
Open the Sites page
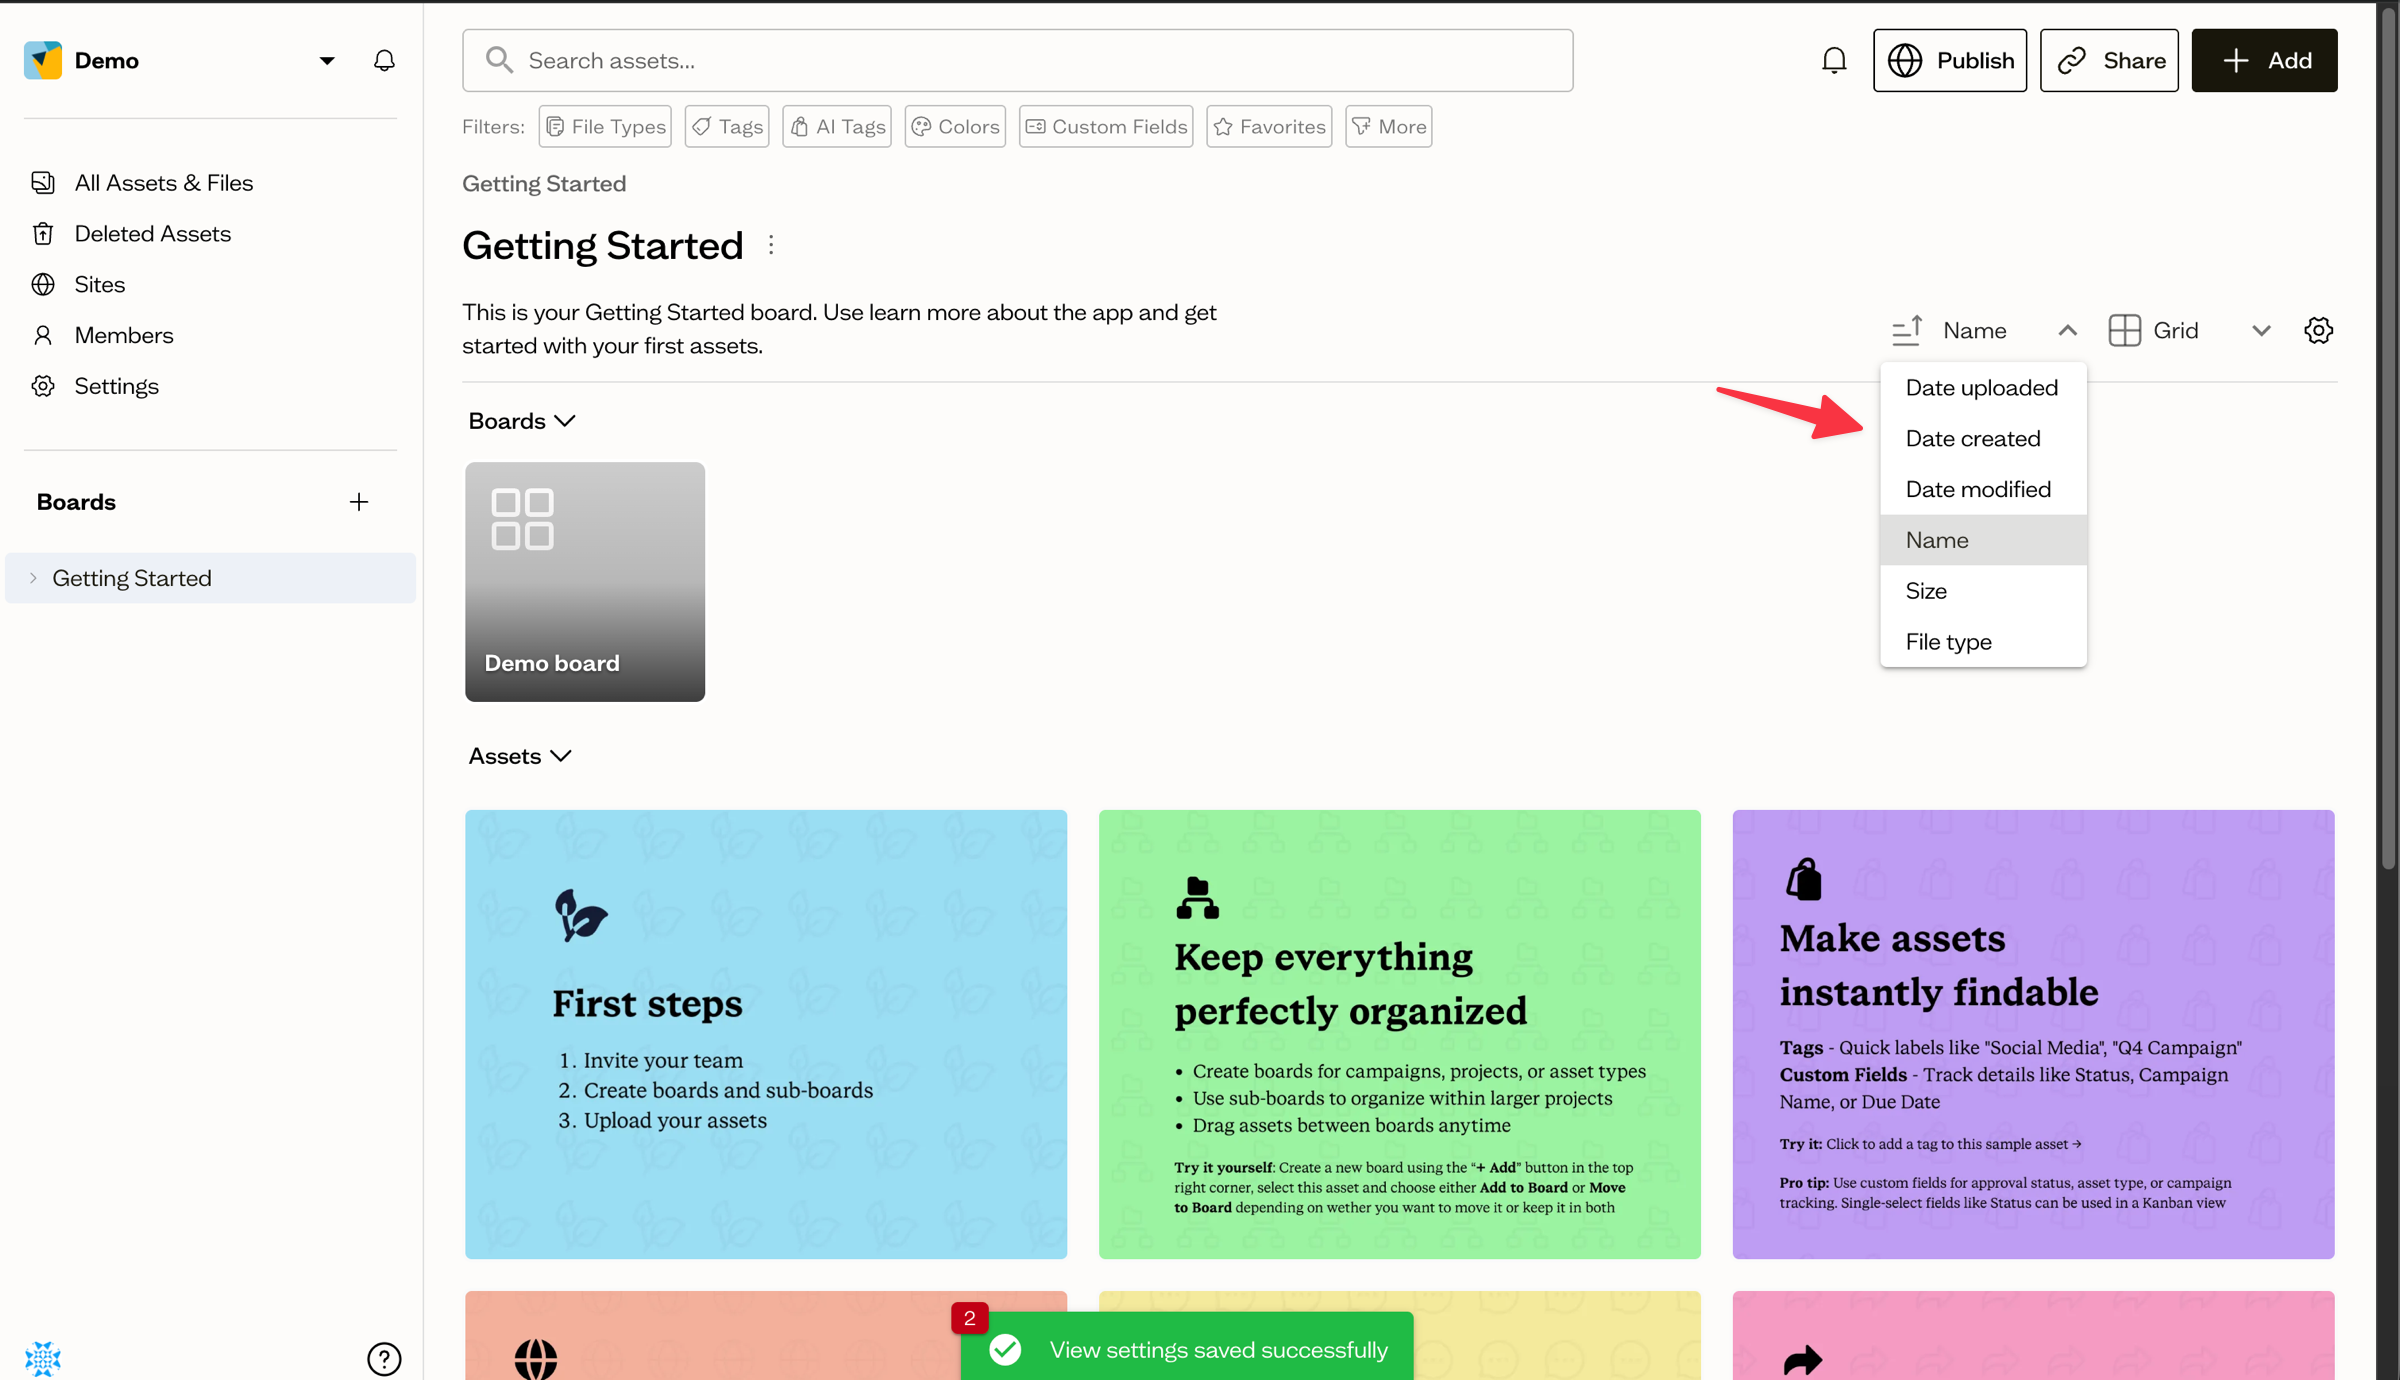[x=100, y=285]
